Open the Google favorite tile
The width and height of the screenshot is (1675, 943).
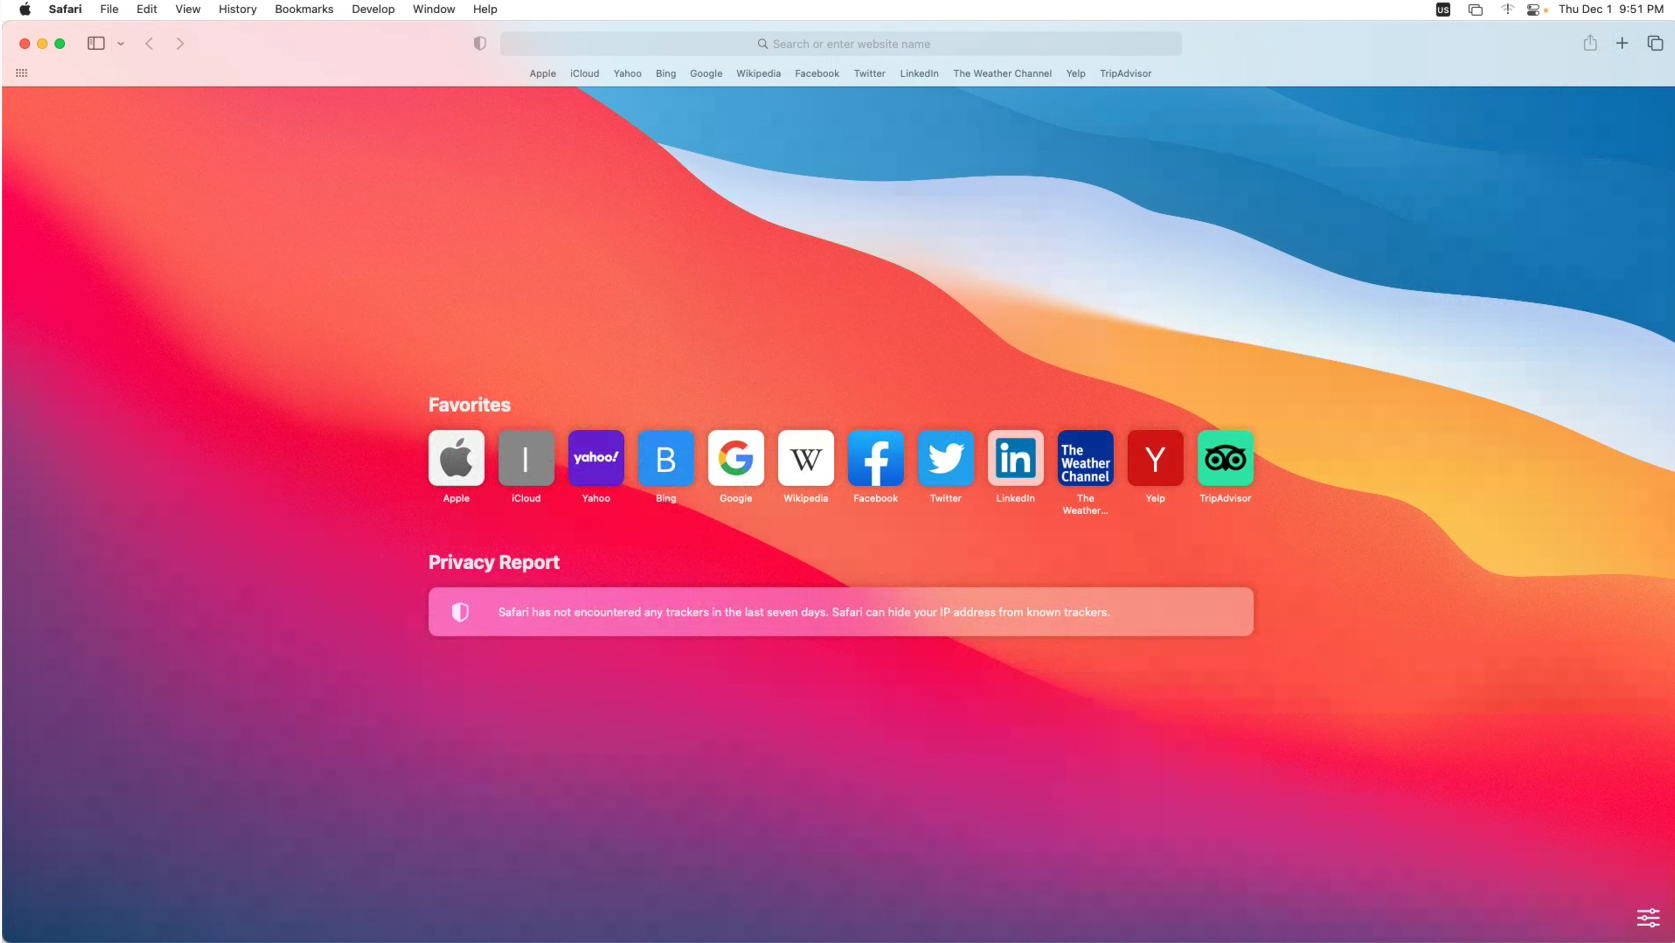coord(736,458)
